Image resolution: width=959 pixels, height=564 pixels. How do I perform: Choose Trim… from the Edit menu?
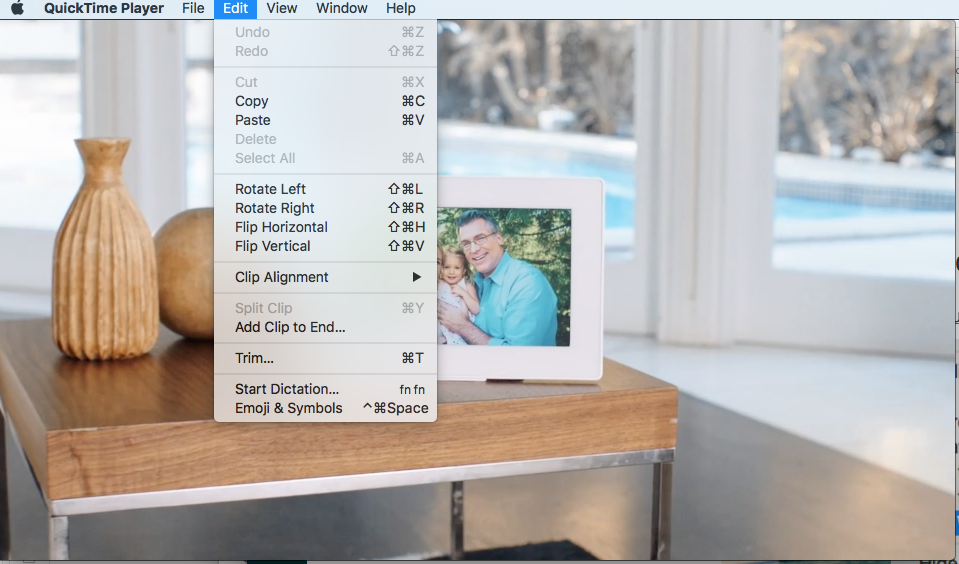[325, 358]
